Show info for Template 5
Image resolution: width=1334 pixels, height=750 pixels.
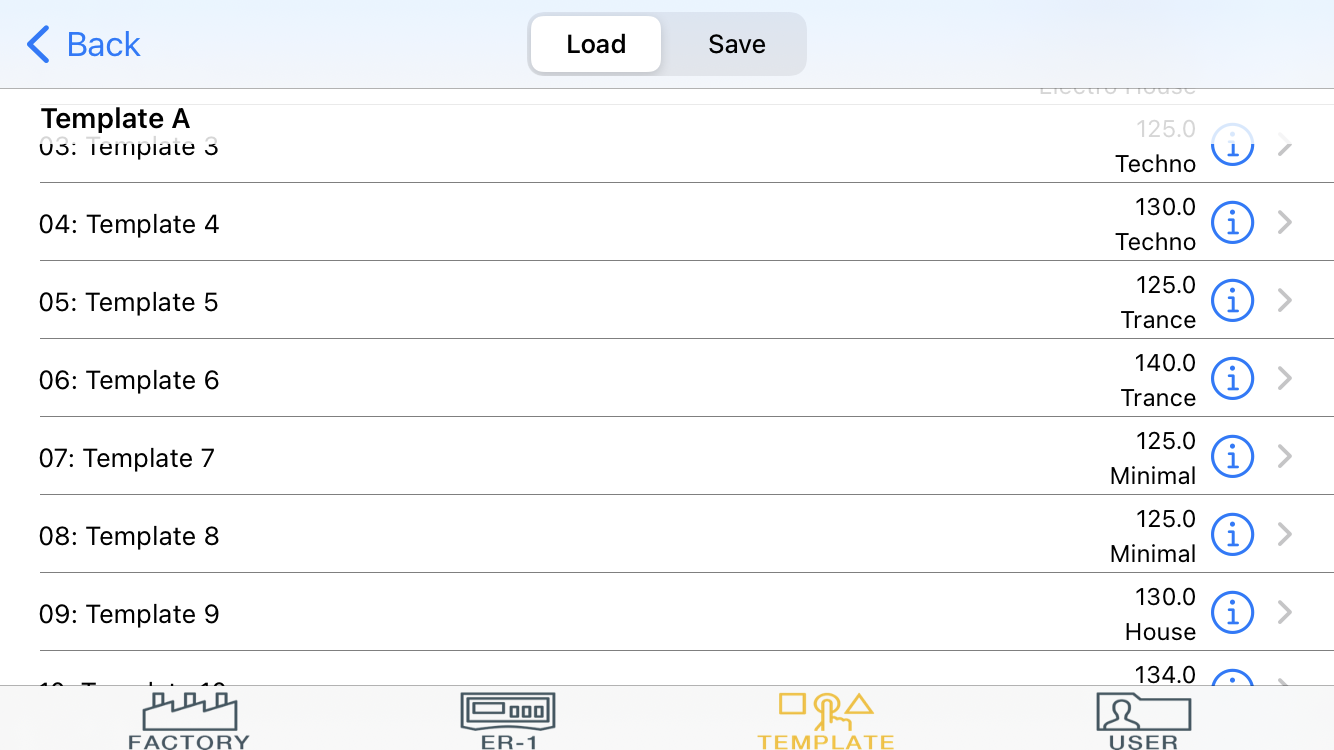tap(1232, 301)
